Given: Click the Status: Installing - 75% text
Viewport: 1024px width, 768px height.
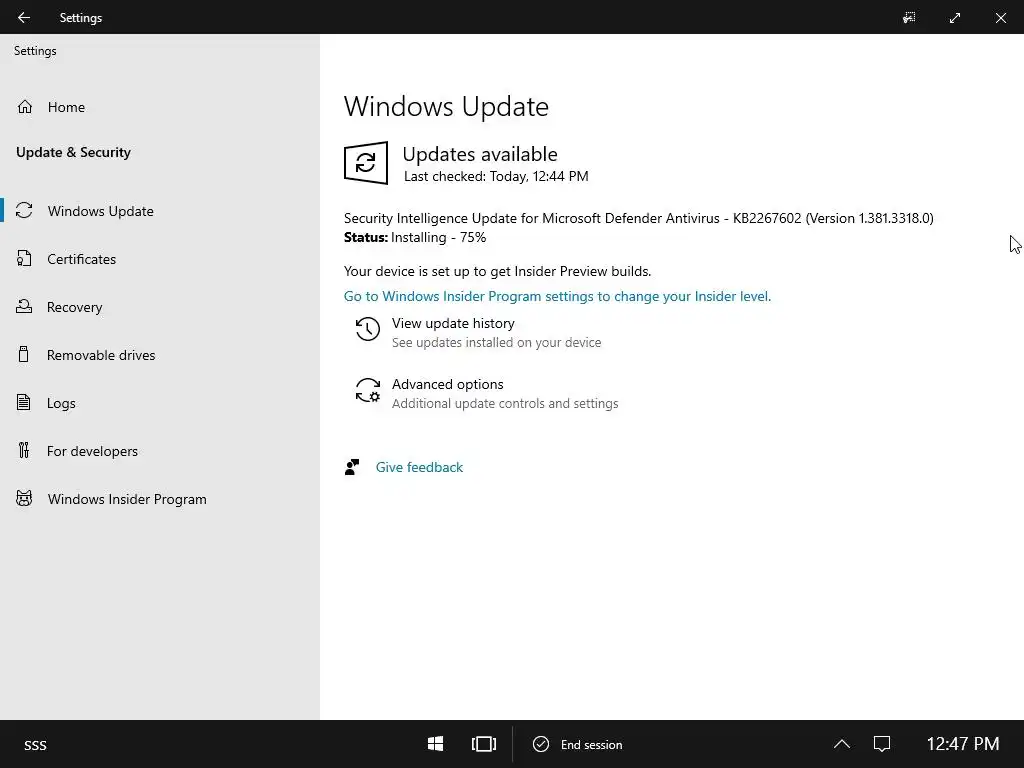Looking at the screenshot, I should 415,237.
